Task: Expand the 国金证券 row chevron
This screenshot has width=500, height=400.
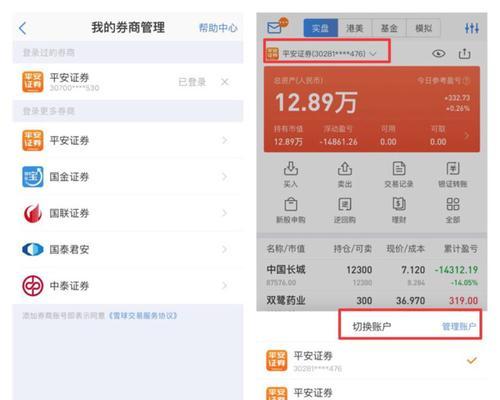Action: coord(225,177)
